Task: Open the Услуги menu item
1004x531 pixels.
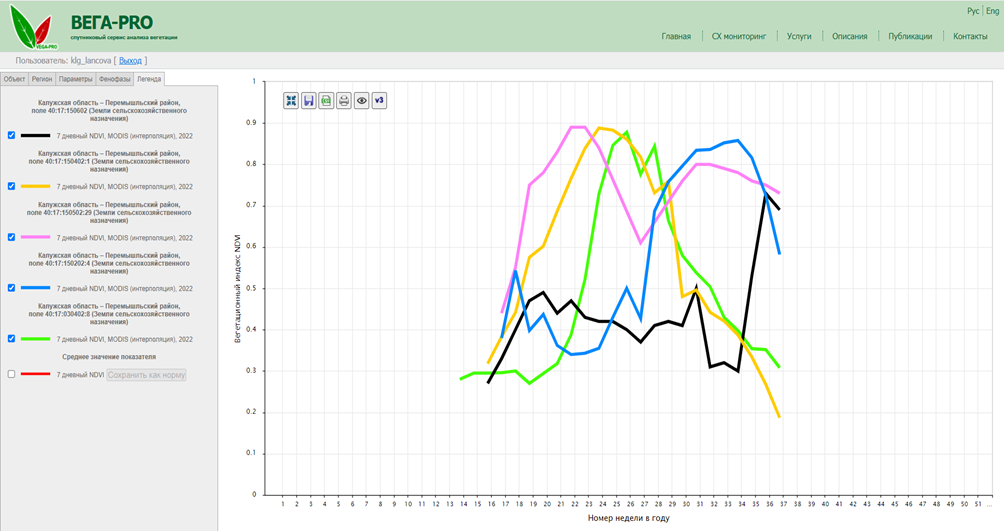Action: (799, 37)
